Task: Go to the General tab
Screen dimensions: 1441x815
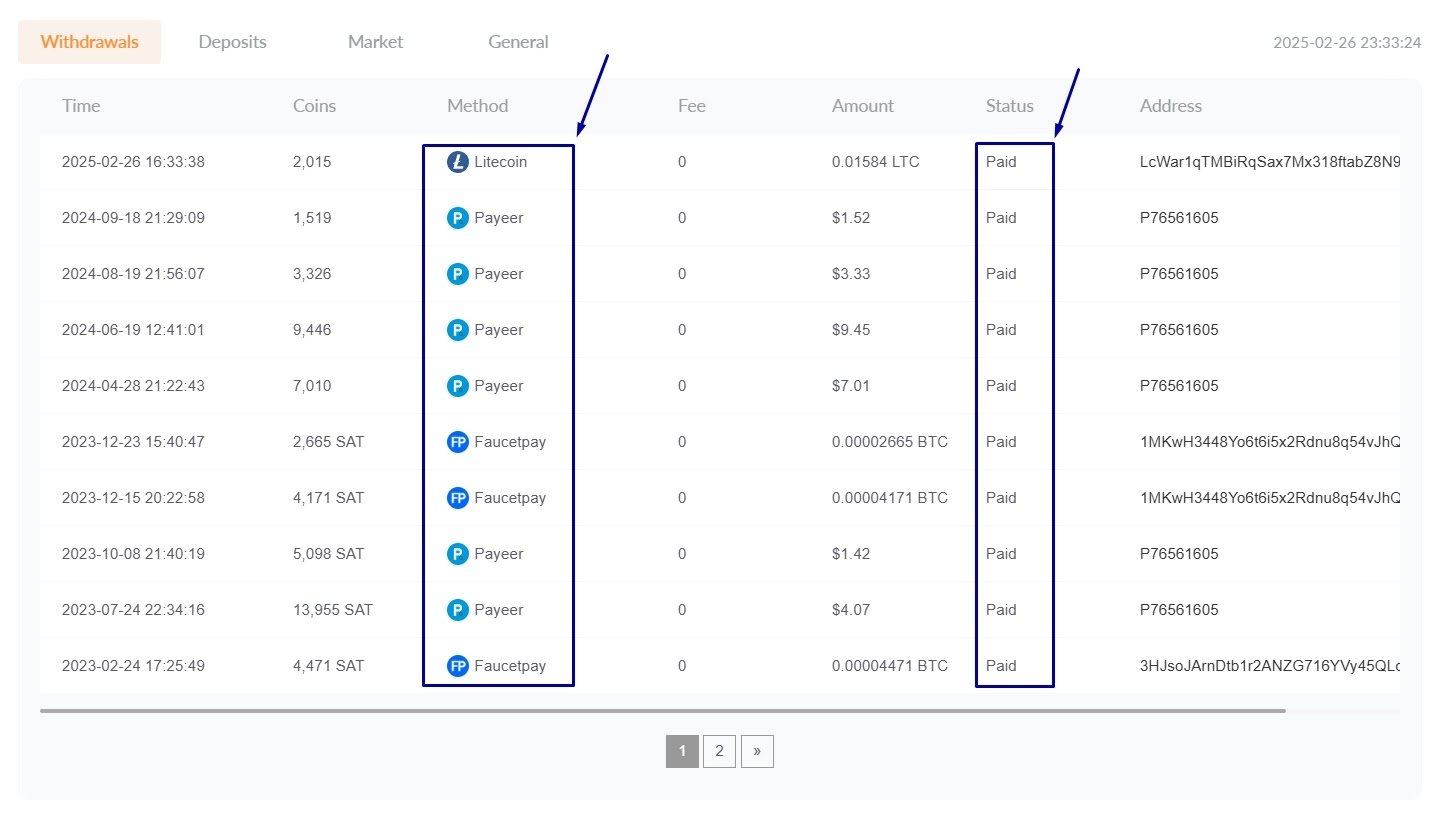Action: tap(518, 42)
